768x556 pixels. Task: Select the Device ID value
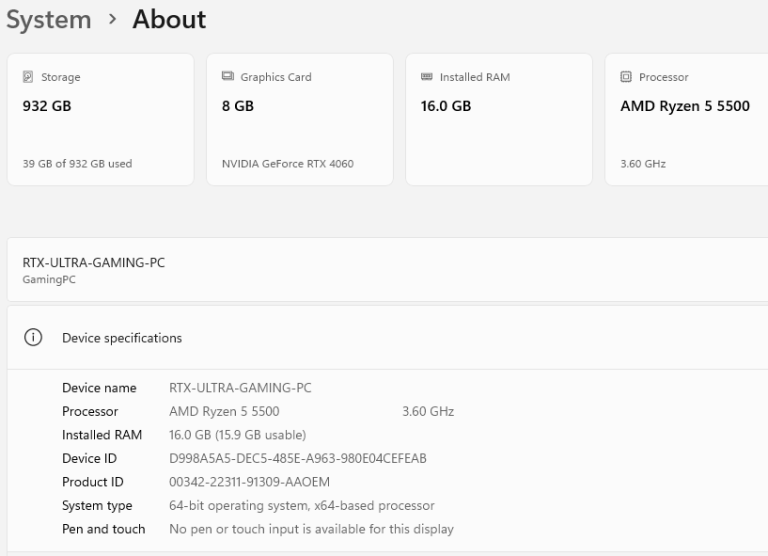tap(298, 458)
